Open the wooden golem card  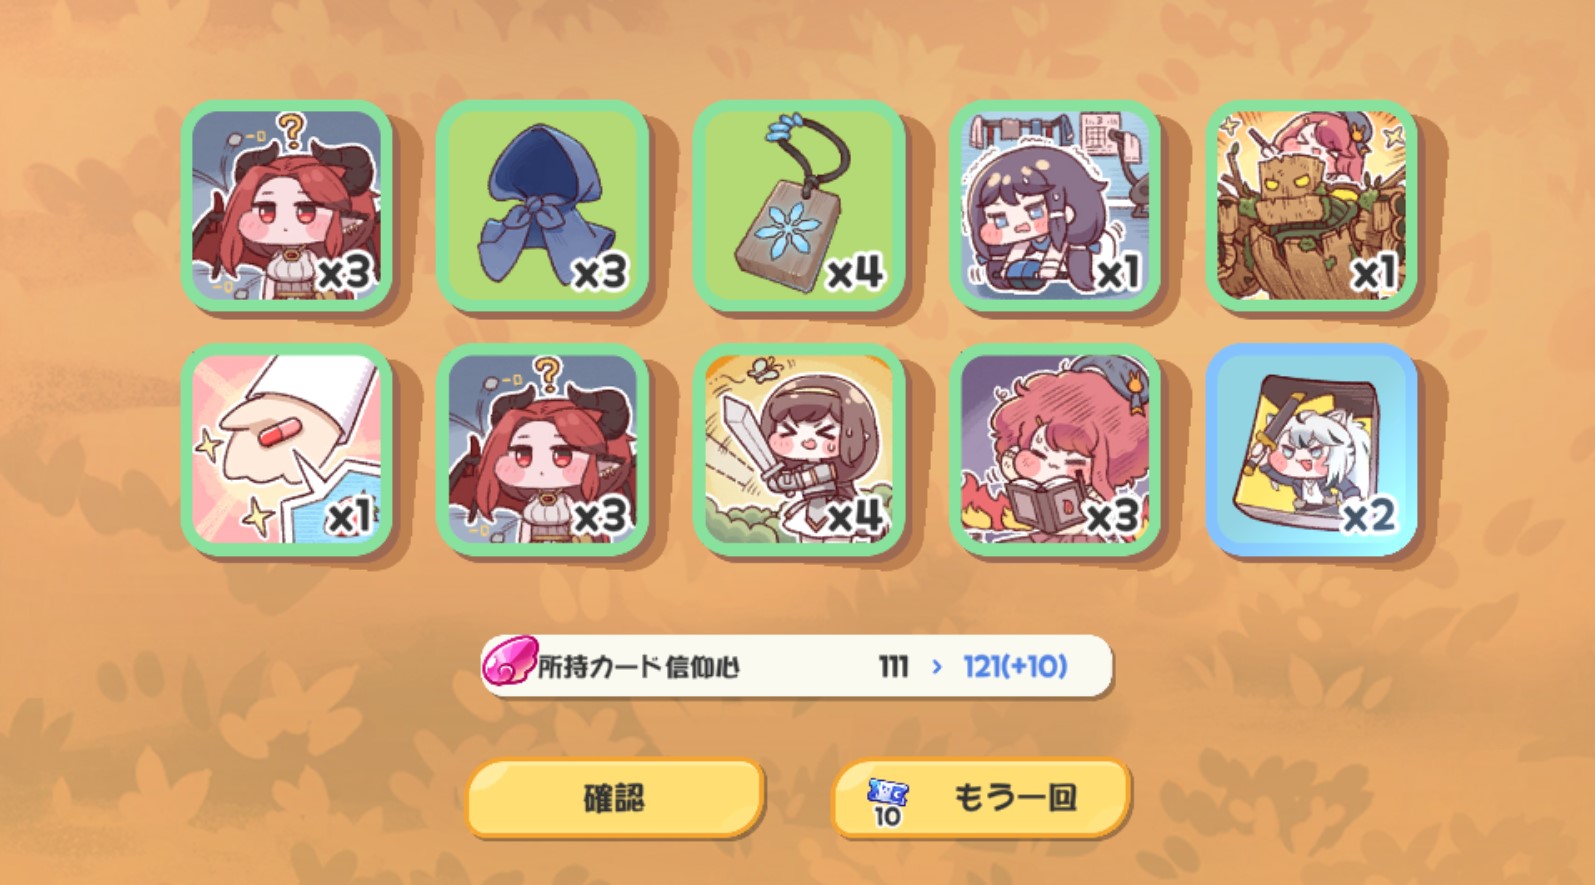tap(1311, 205)
